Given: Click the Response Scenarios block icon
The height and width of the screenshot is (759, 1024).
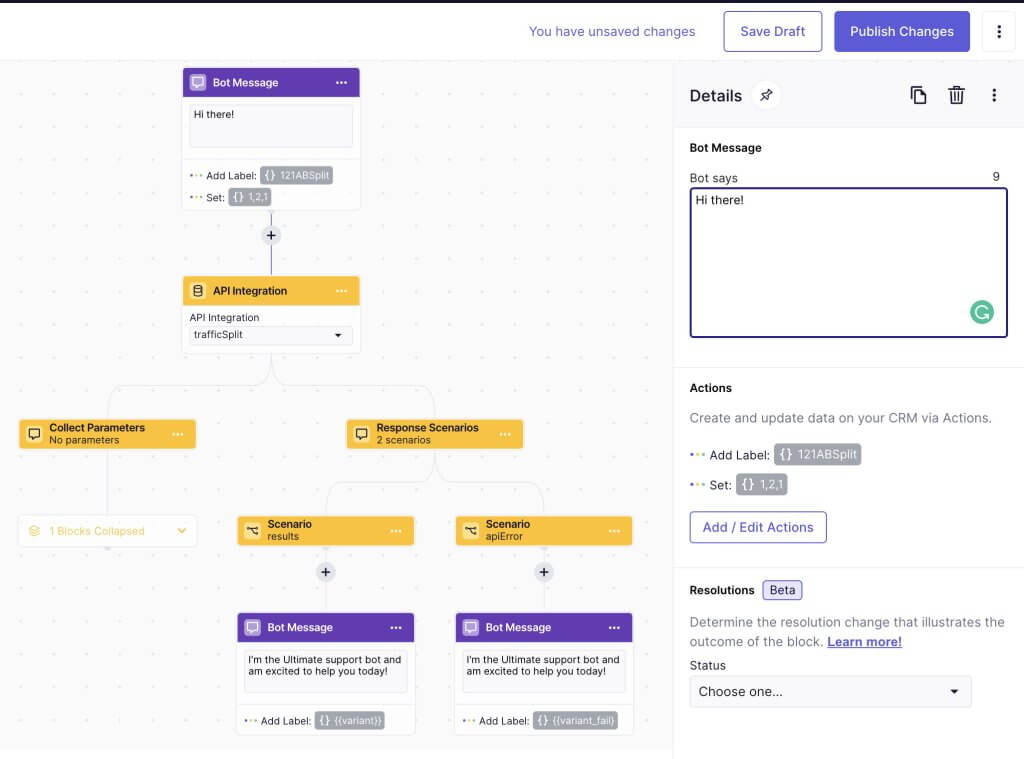Looking at the screenshot, I should (x=361, y=434).
